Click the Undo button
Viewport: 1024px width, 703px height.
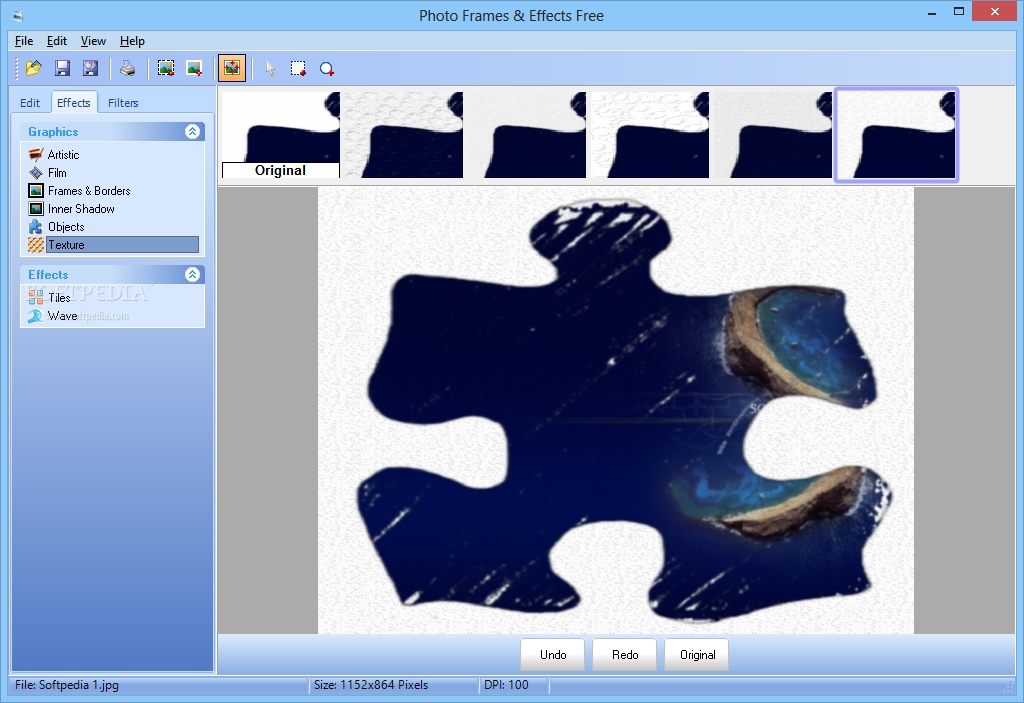pos(552,655)
